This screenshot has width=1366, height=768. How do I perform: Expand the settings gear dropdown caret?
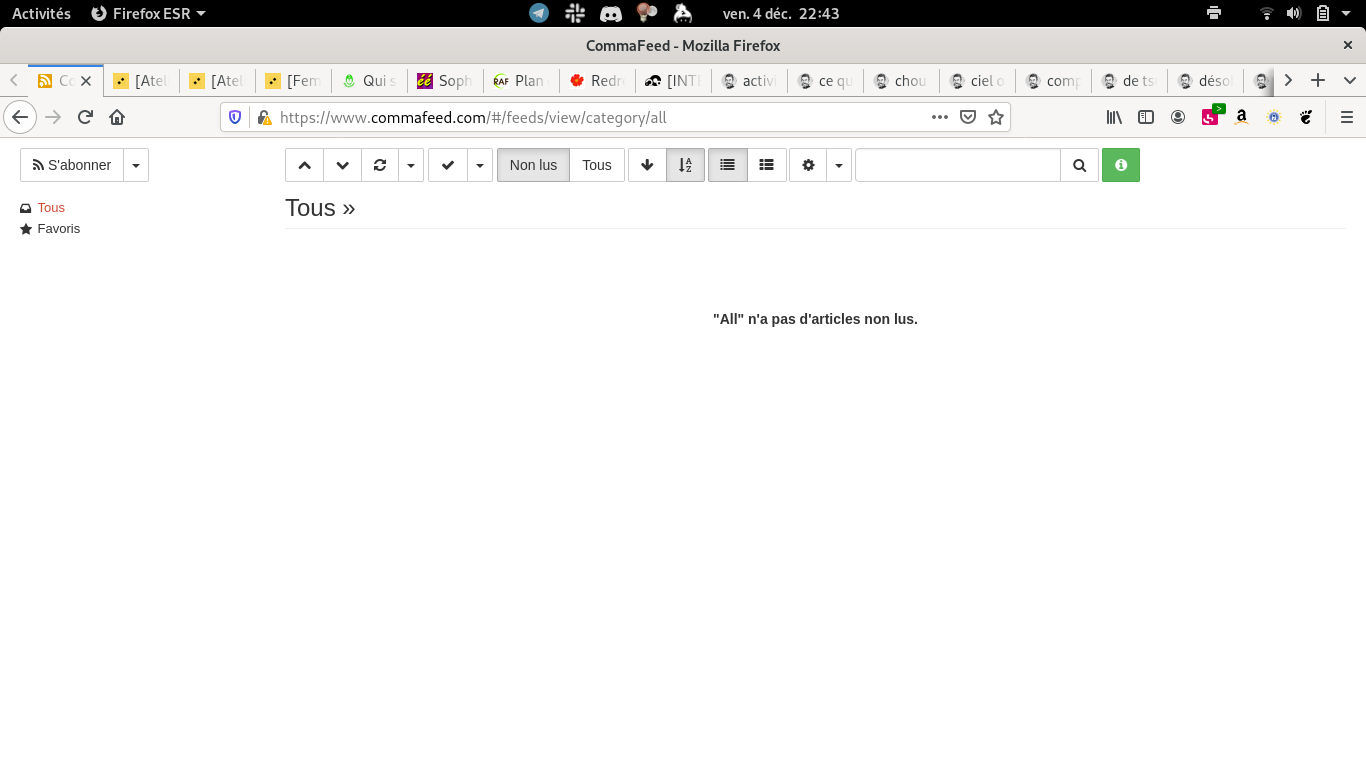pyautogui.click(x=839, y=165)
